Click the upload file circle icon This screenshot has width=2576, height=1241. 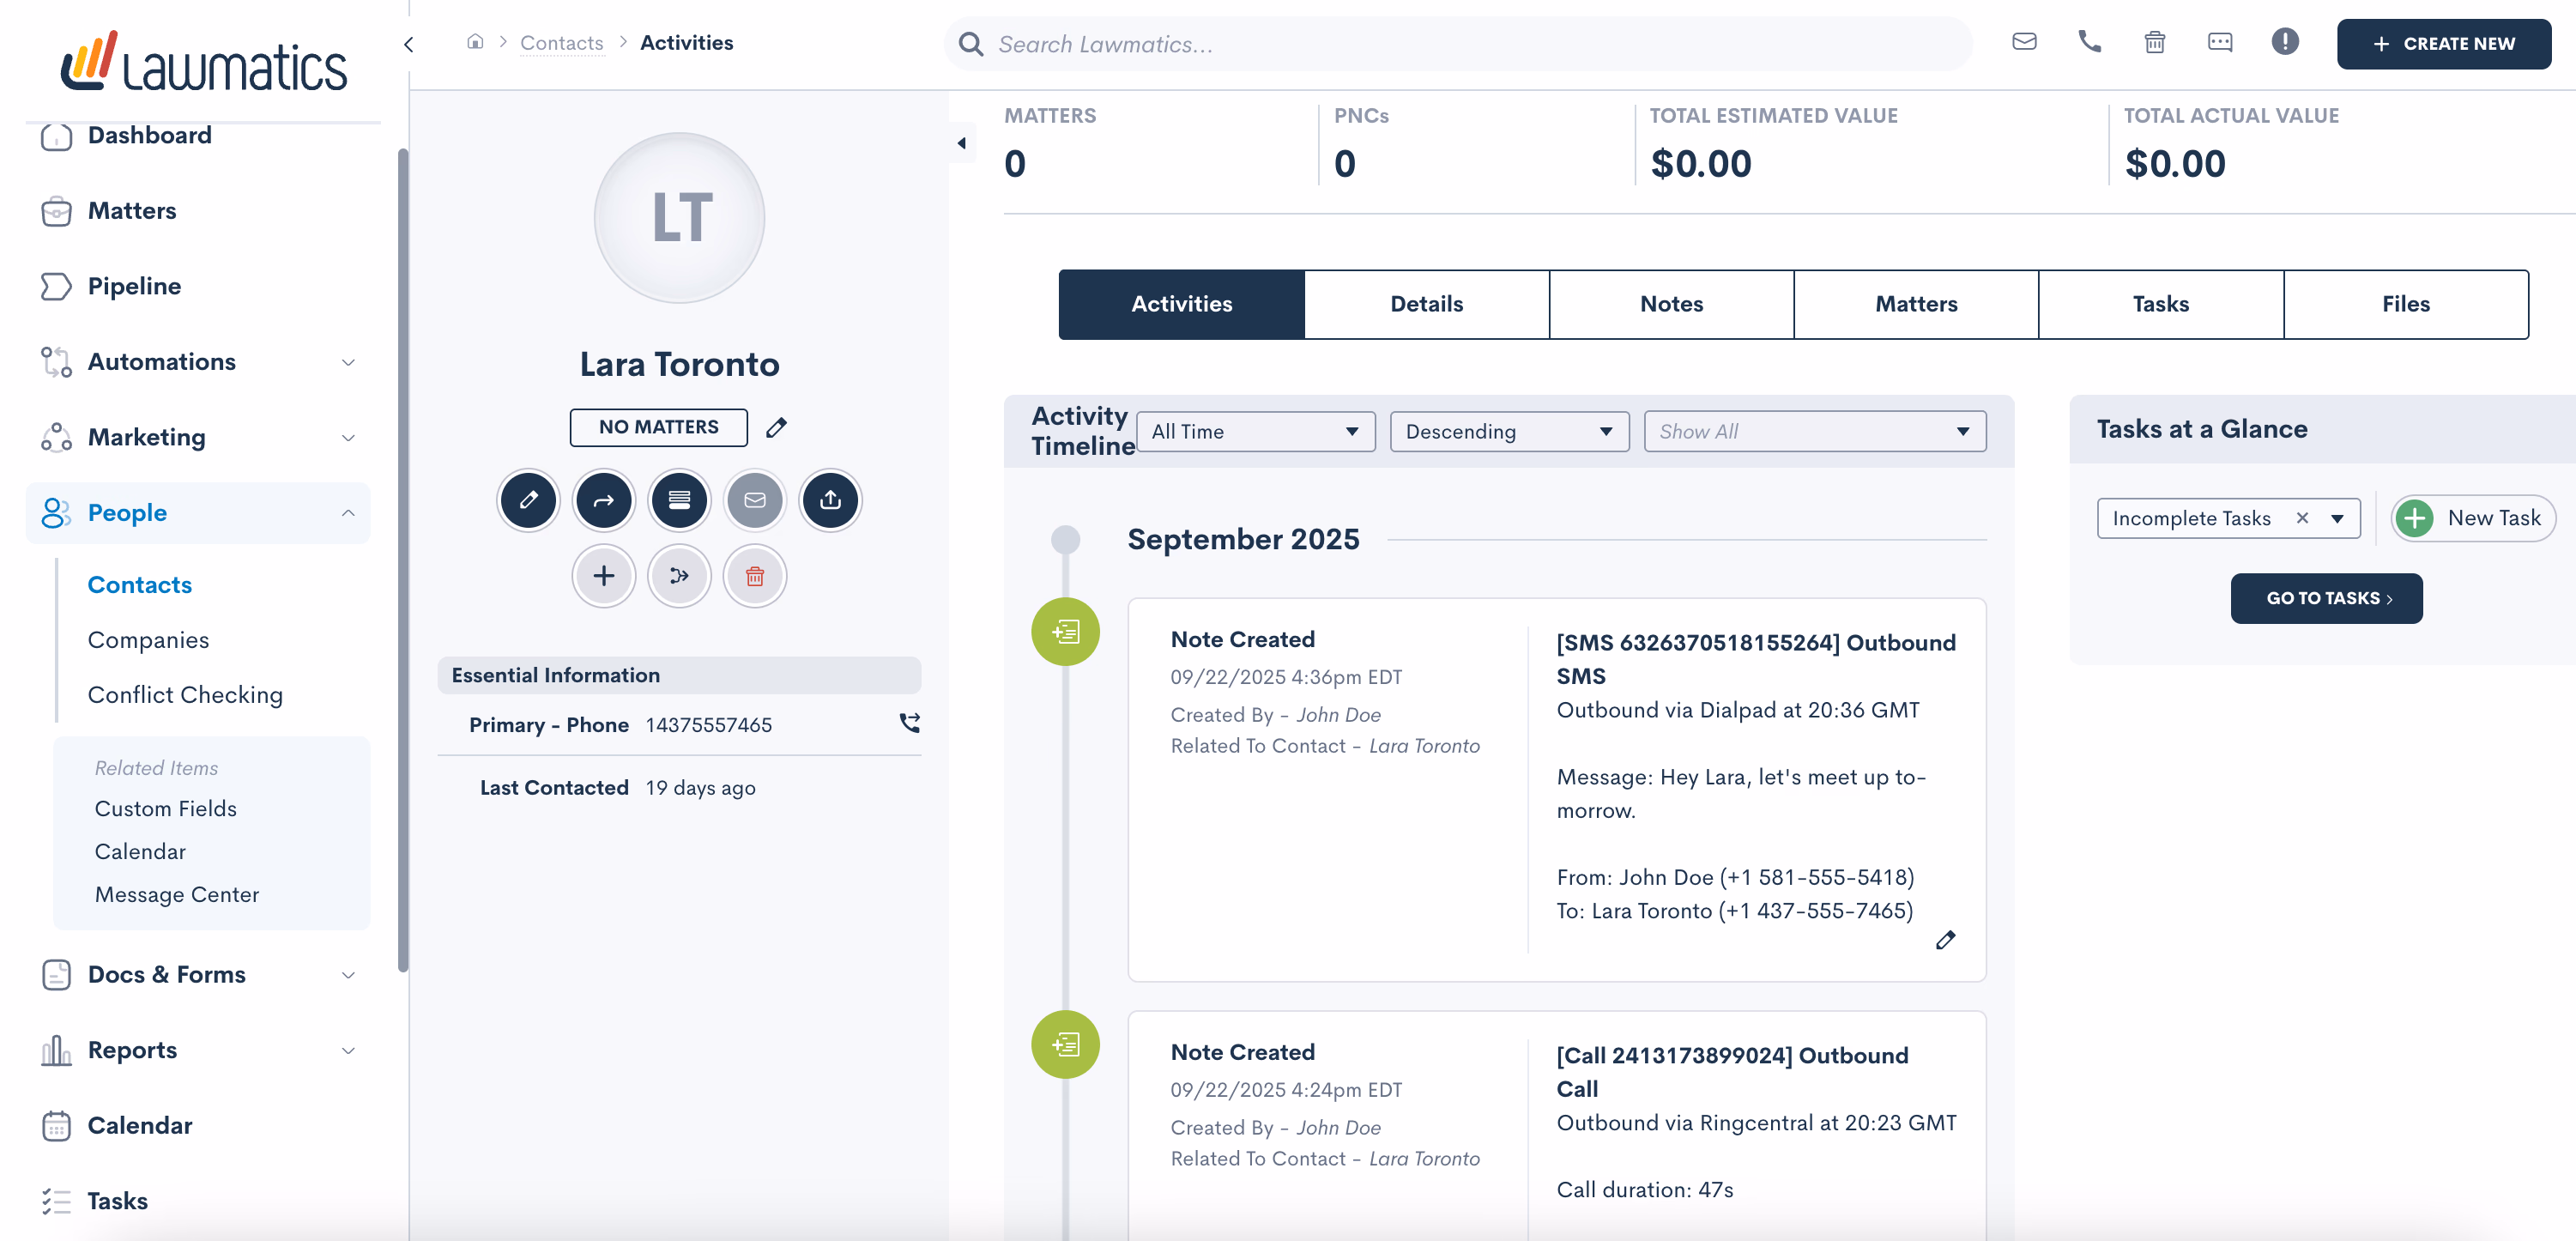tap(830, 500)
